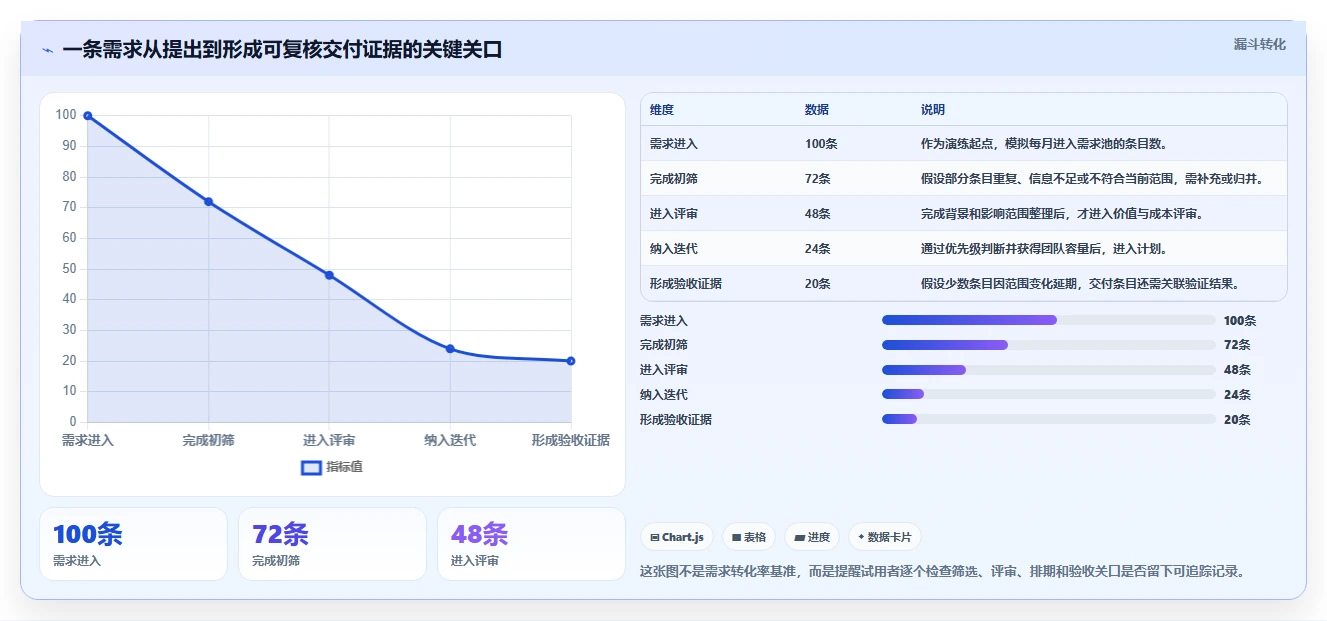Click the 完成初筛 progress bar
Viewport: 1327px width, 621px height.
[x=1049, y=345]
